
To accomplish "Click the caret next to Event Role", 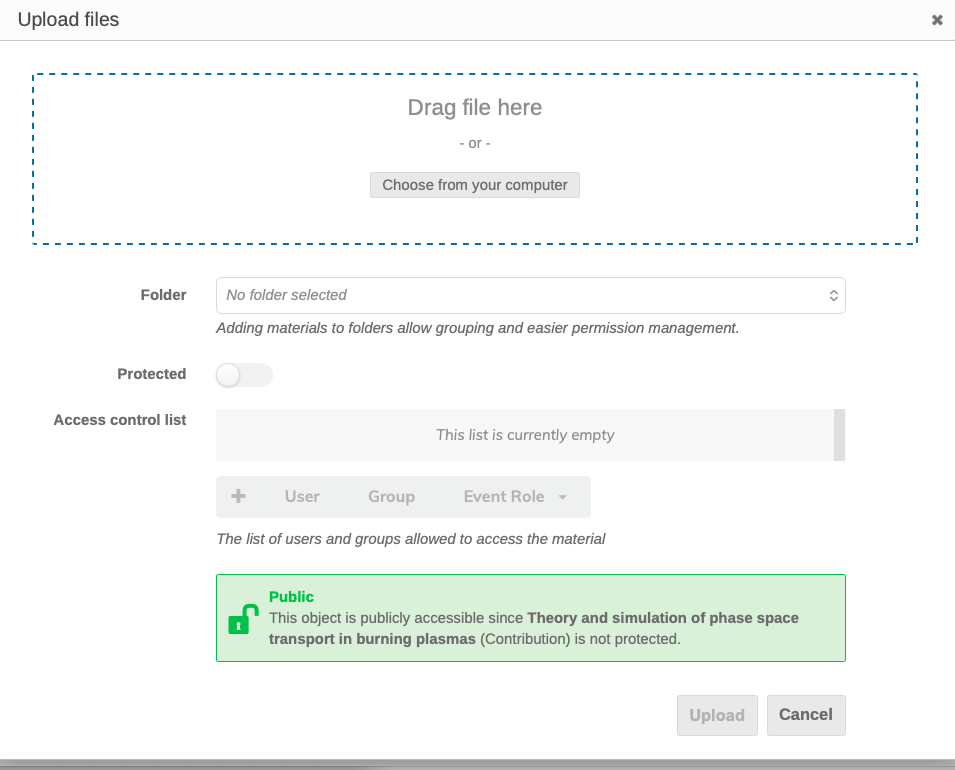I will click(x=563, y=497).
